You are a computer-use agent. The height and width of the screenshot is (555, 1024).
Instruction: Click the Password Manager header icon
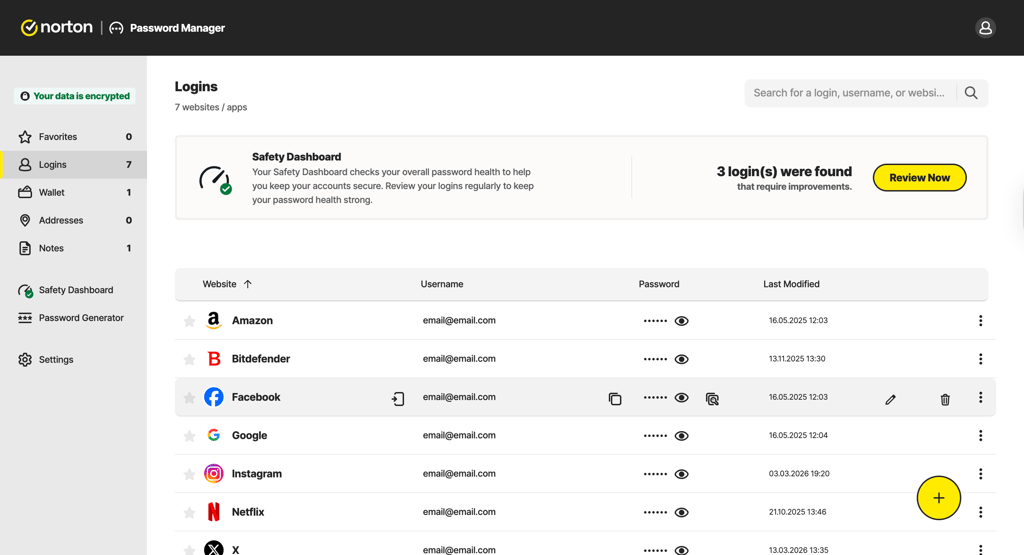point(116,28)
